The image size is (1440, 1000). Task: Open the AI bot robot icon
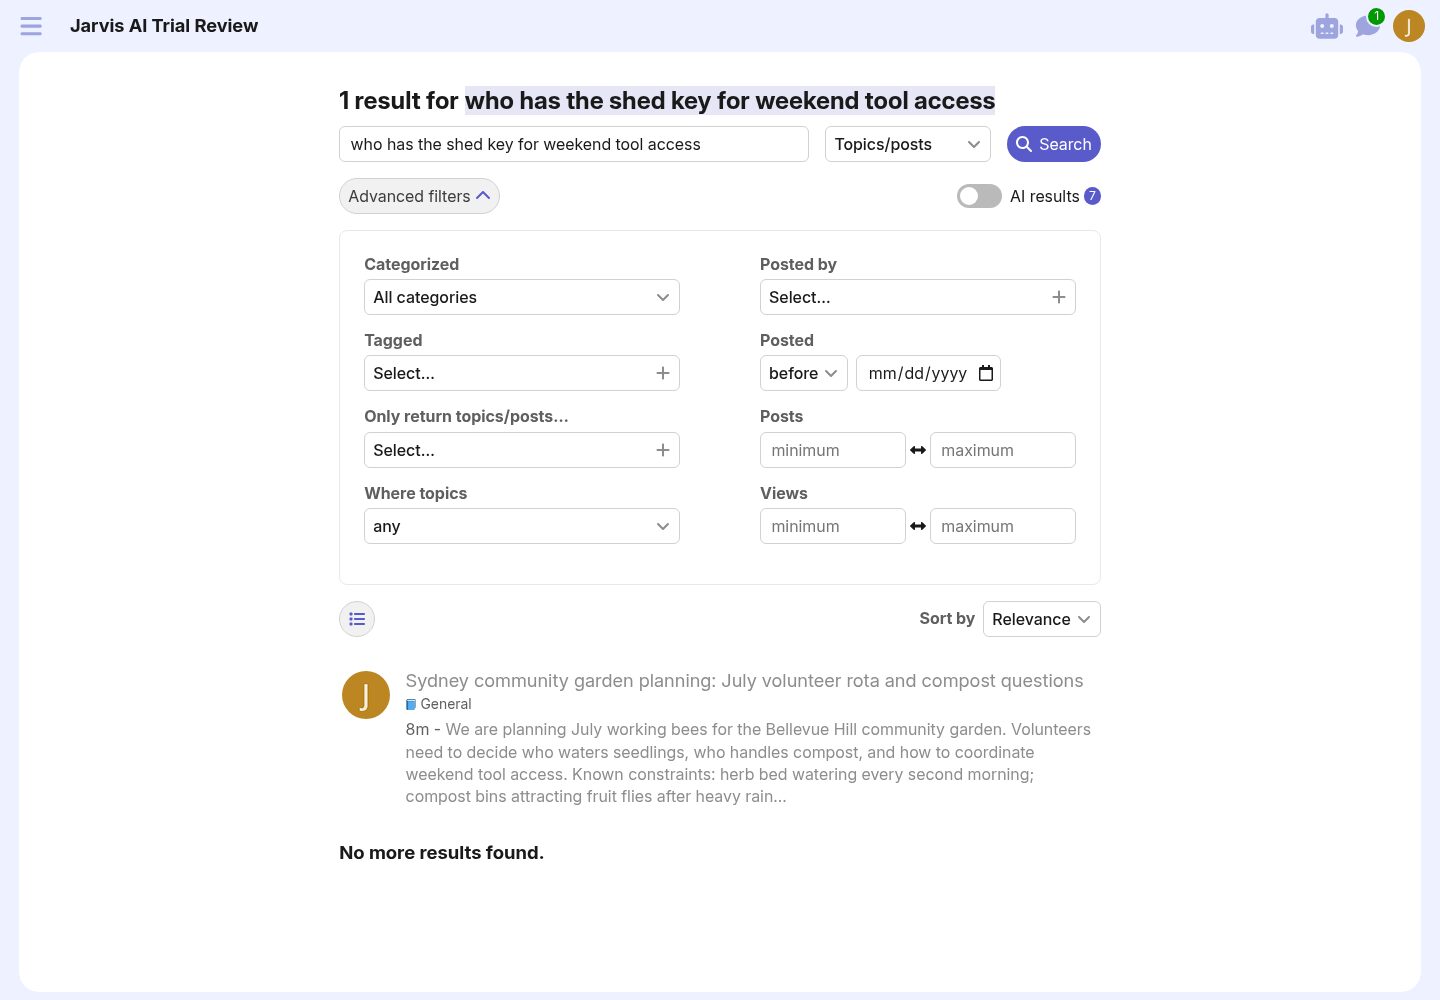[1327, 27]
